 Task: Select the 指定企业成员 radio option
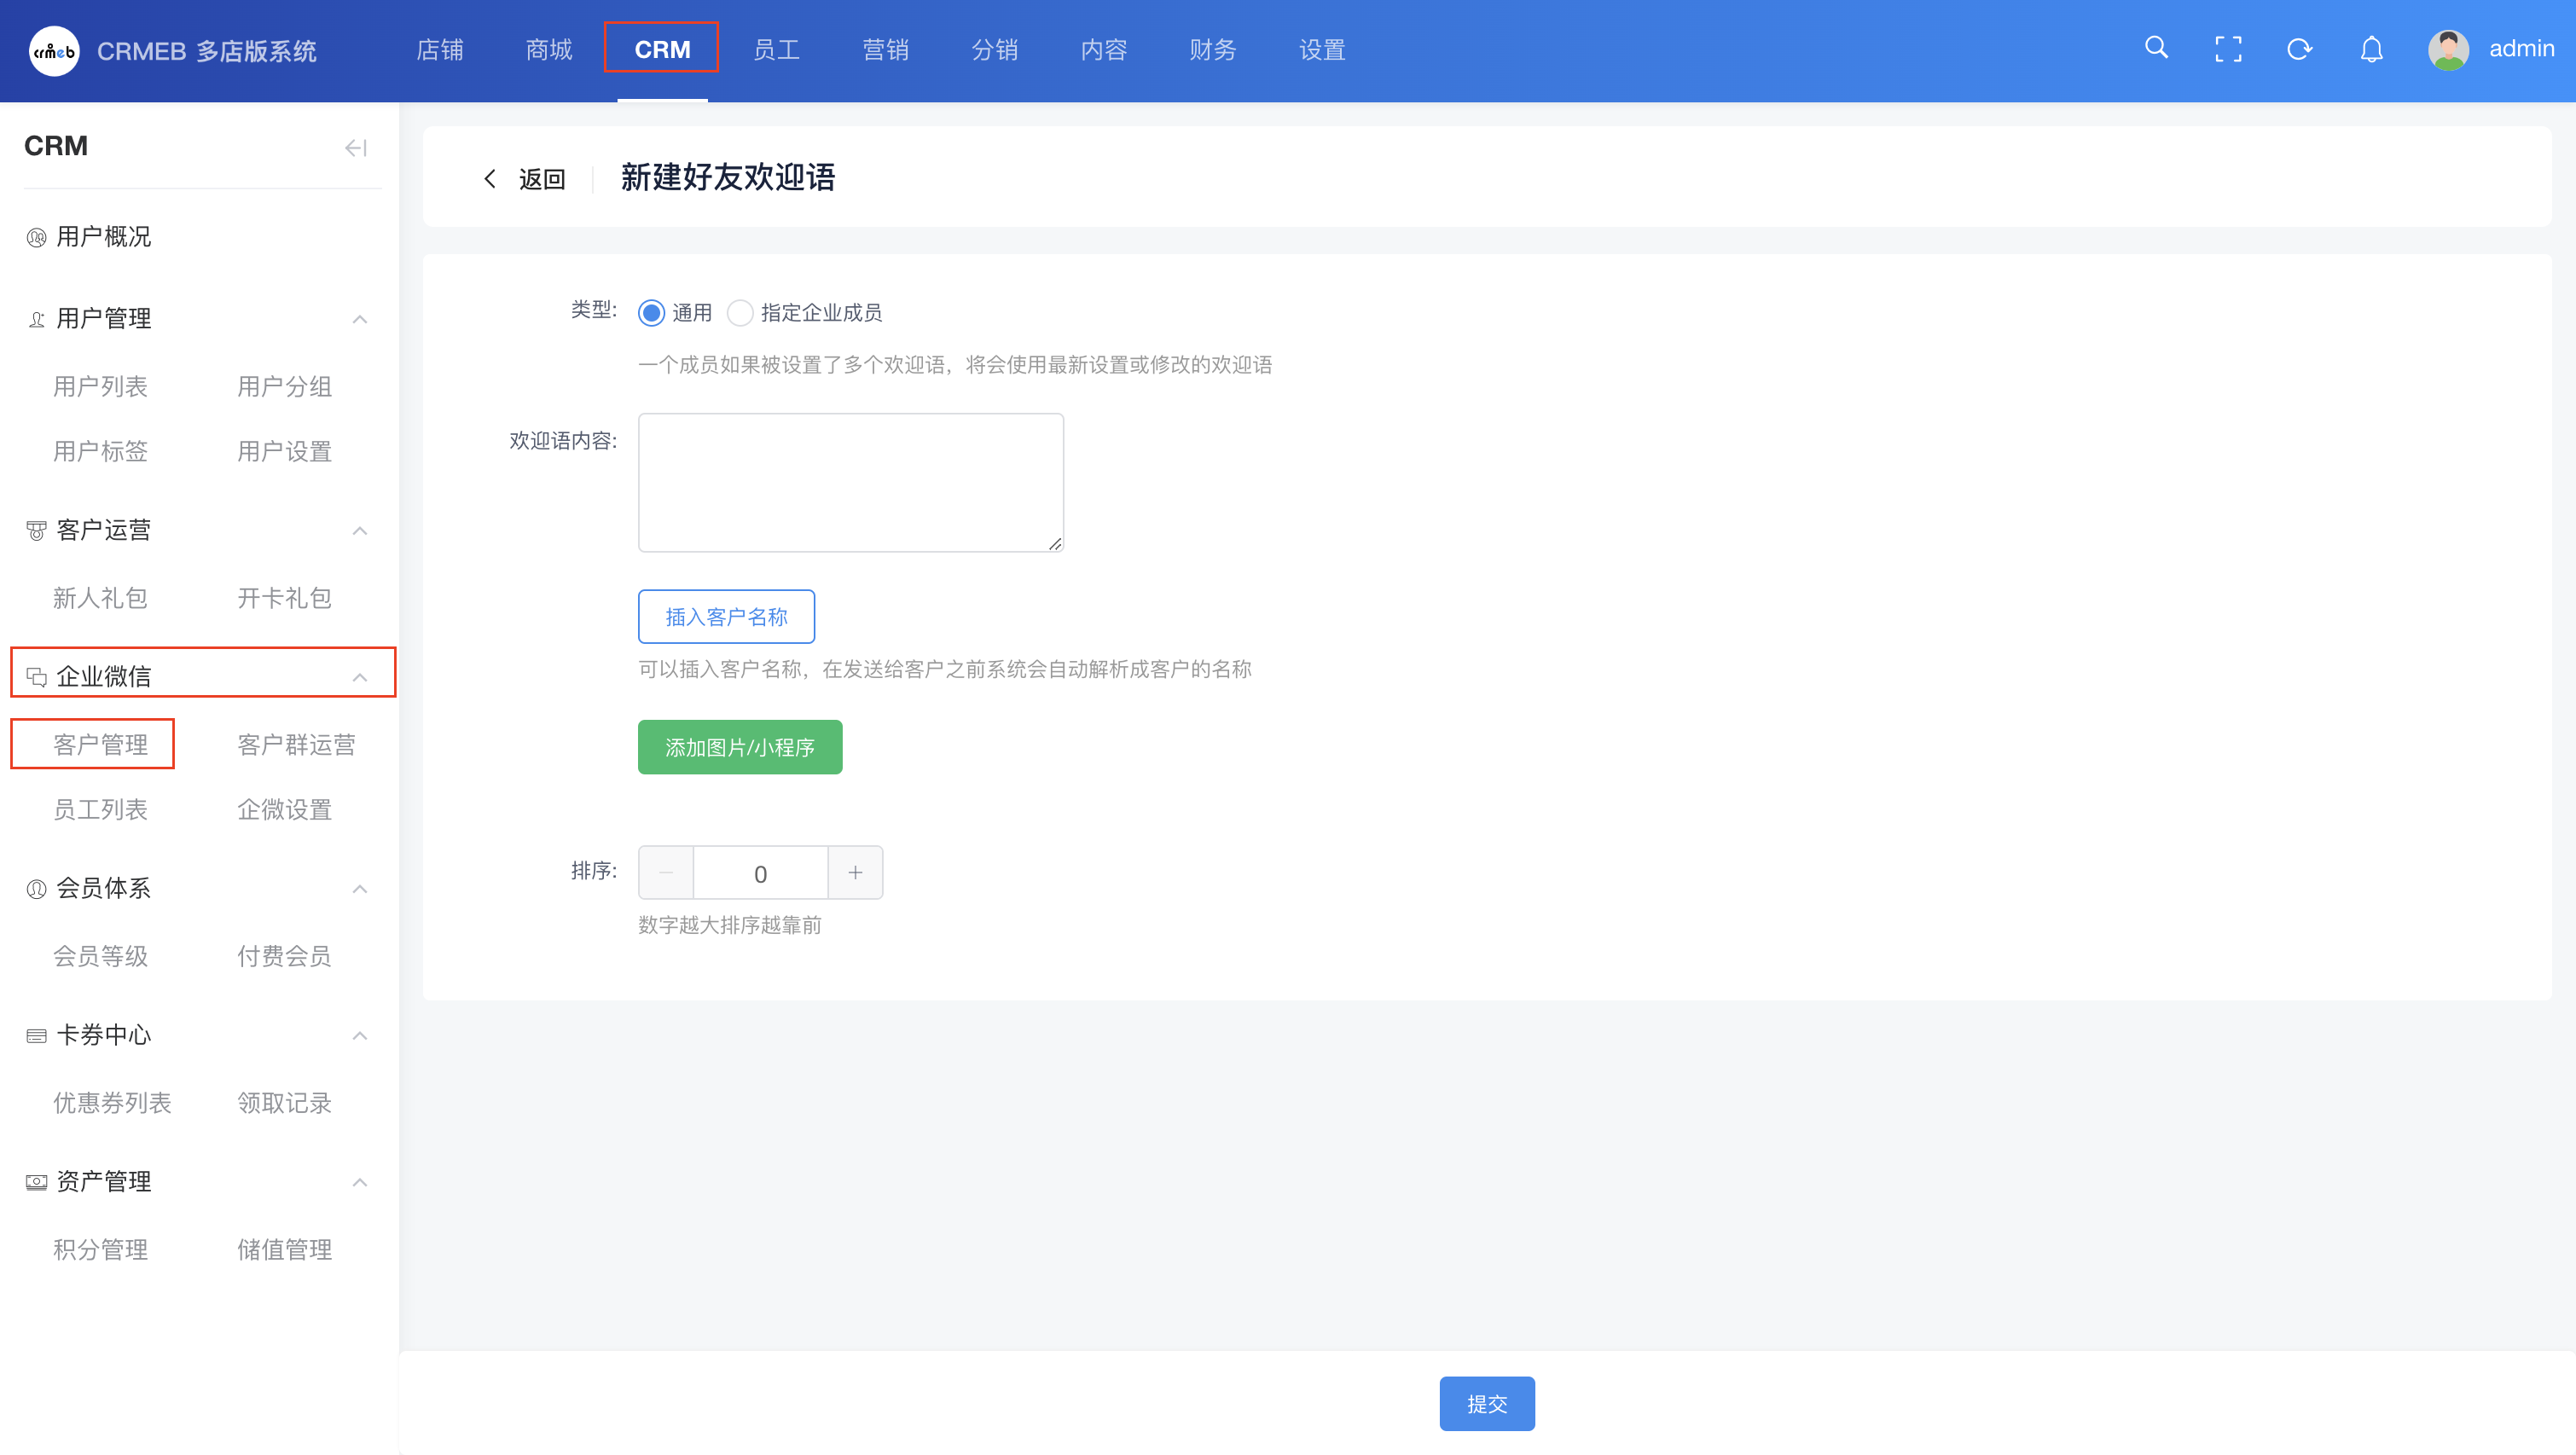740,313
